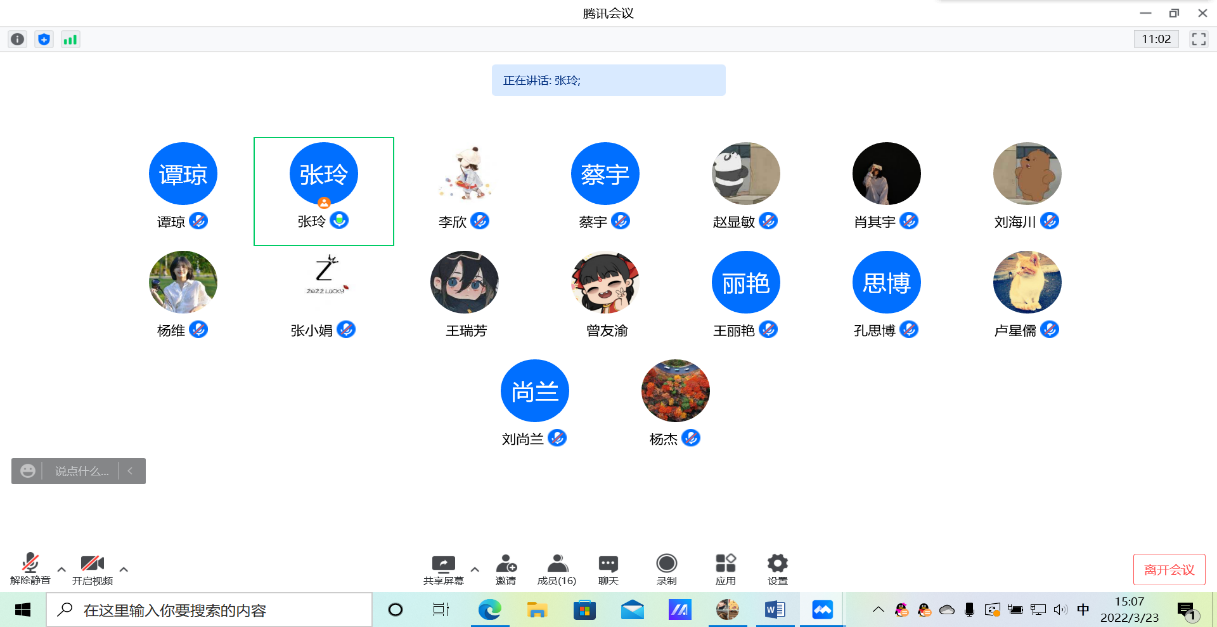
Task: Expand video options arrow beside 开启视频
Action: click(124, 569)
